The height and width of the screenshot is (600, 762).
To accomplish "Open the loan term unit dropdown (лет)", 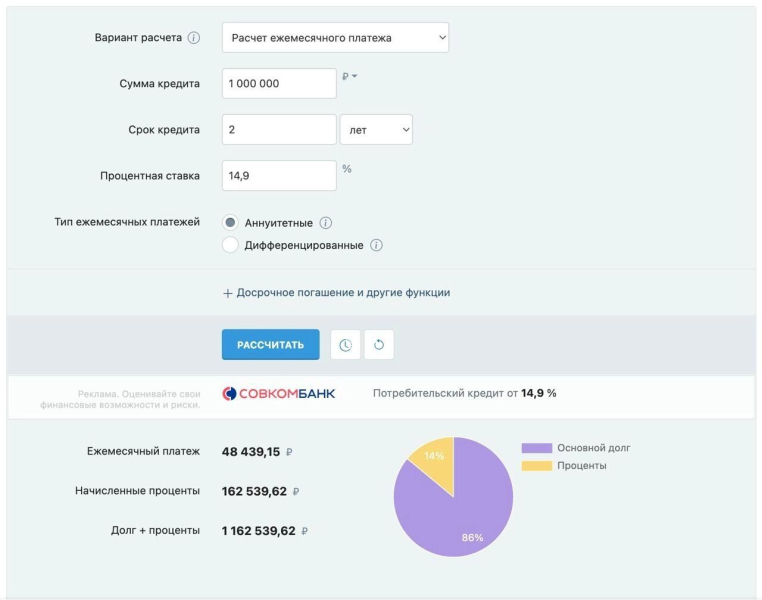I will (376, 130).
